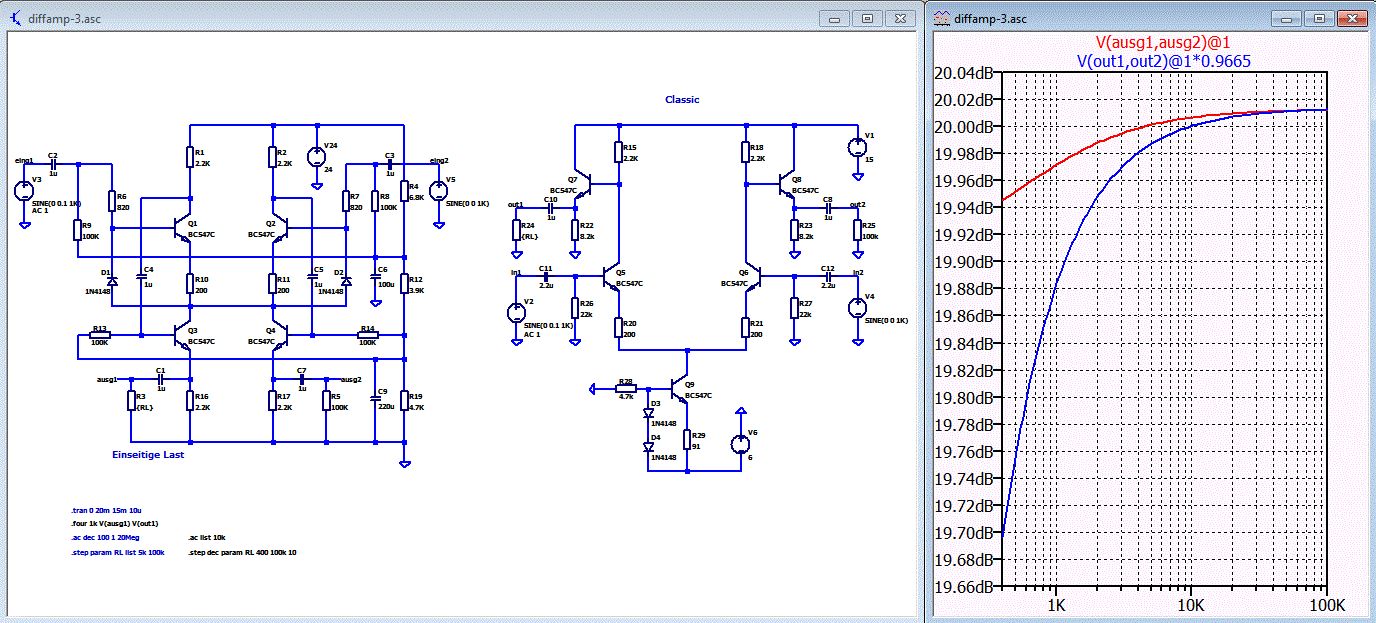This screenshot has width=1376, height=623.
Task: Minimize the waveform plot window
Action: [1286, 18]
